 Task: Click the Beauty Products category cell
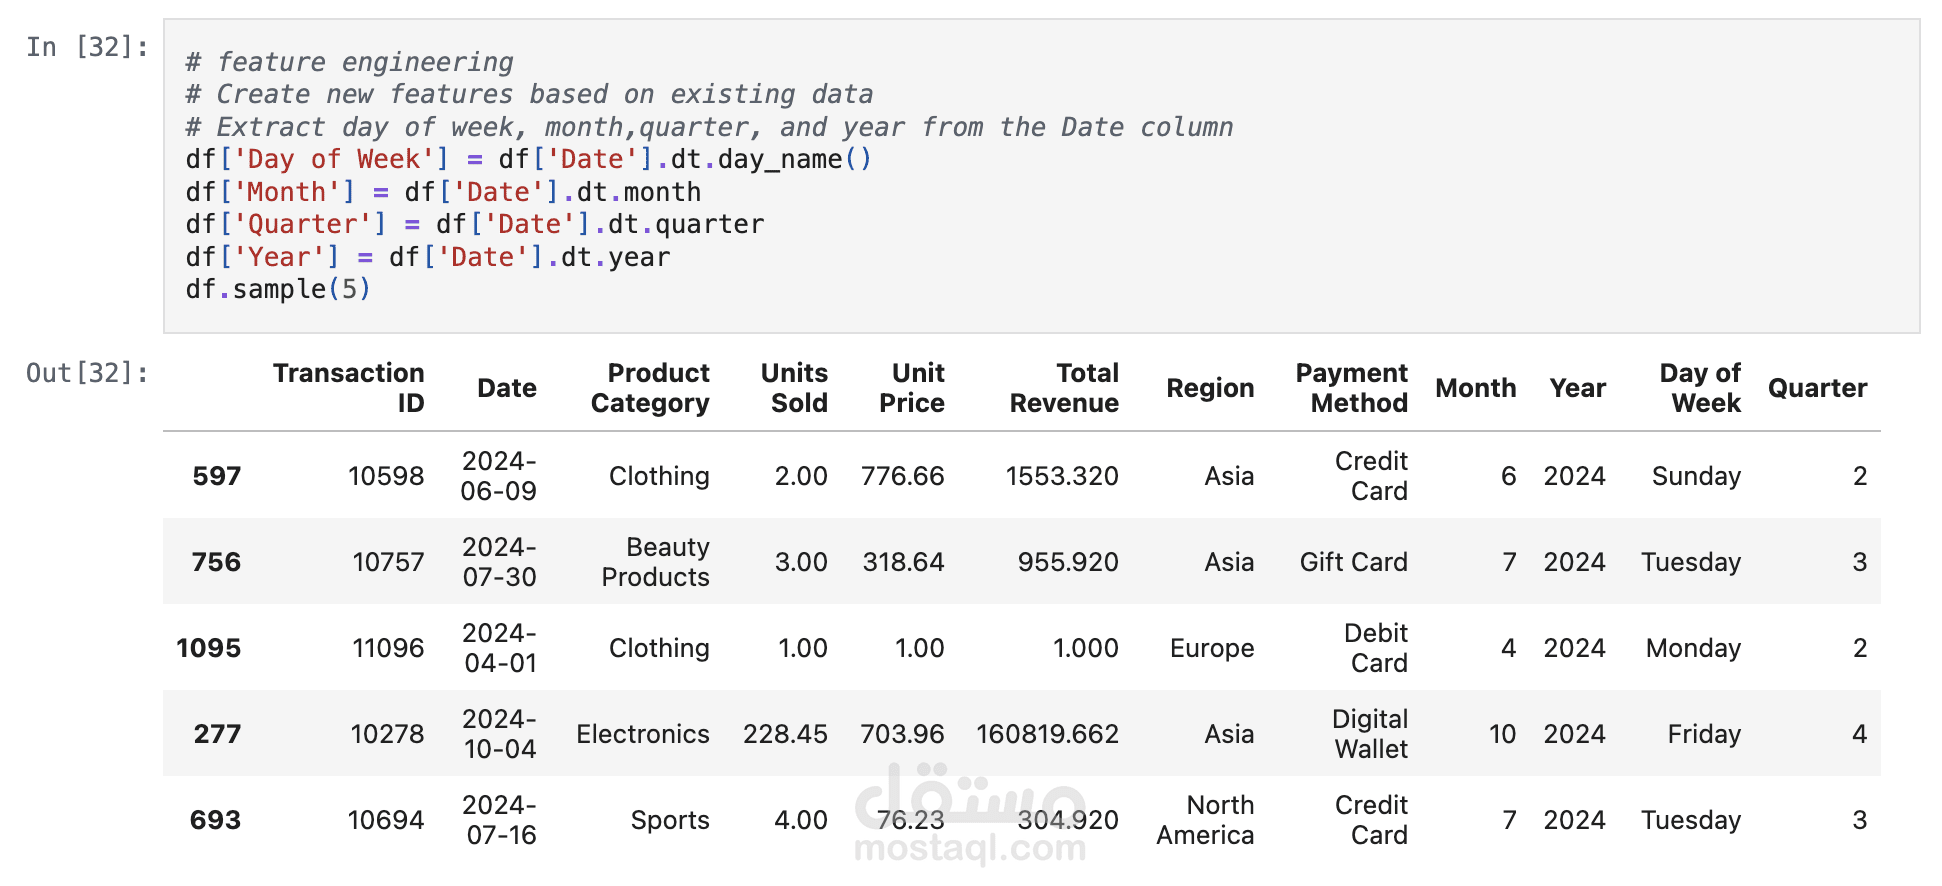pyautogui.click(x=656, y=562)
